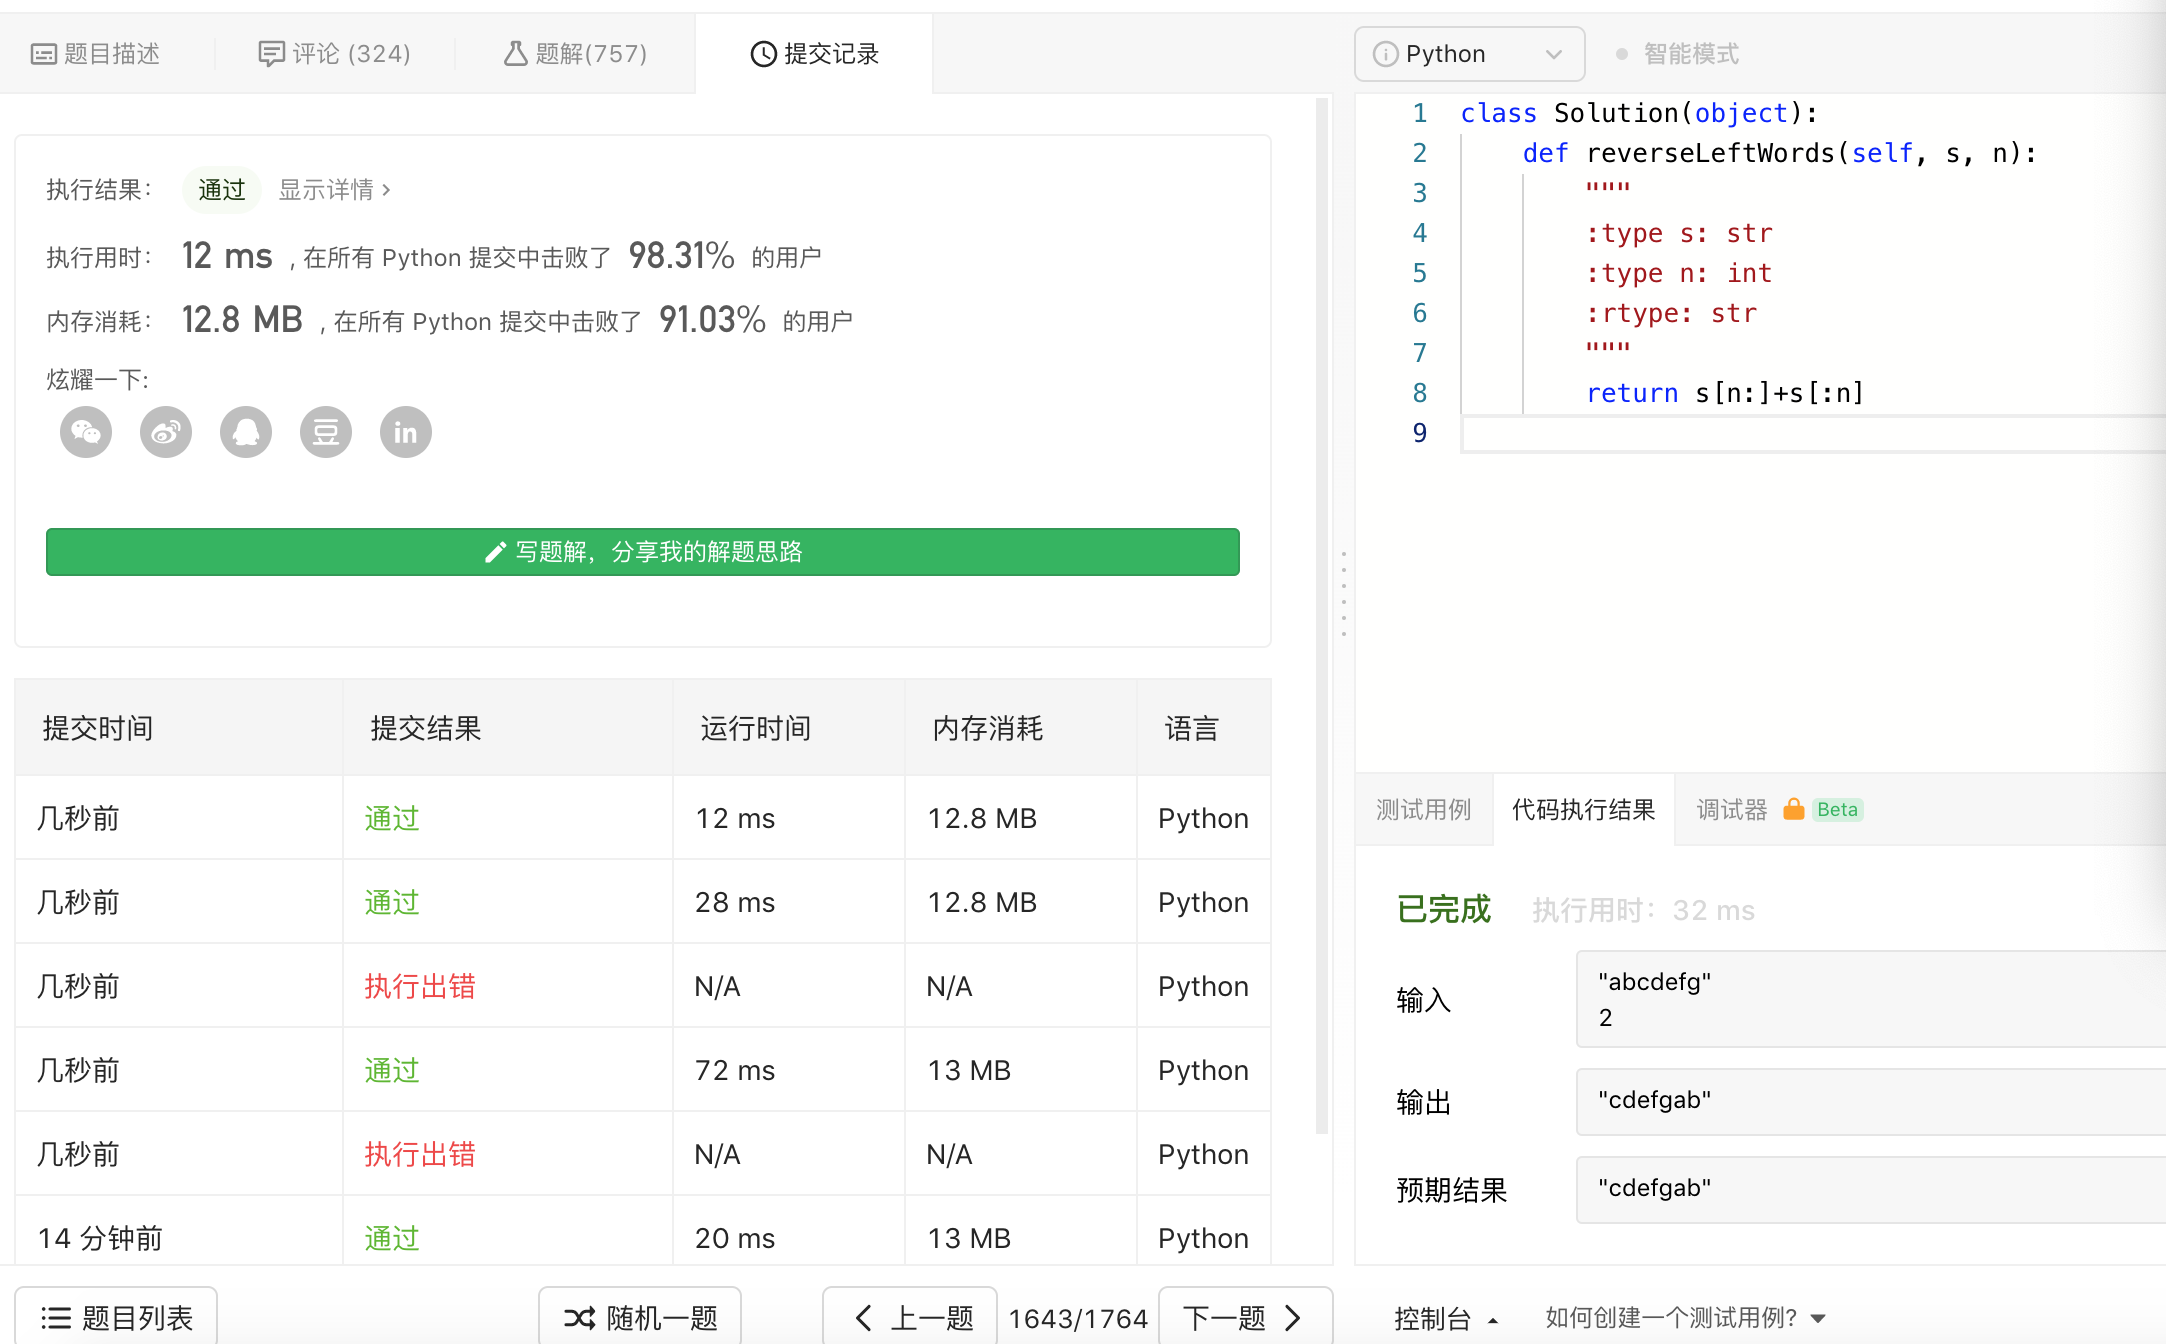Open 显示详情 to show result details
The image size is (2166, 1344).
tap(334, 190)
